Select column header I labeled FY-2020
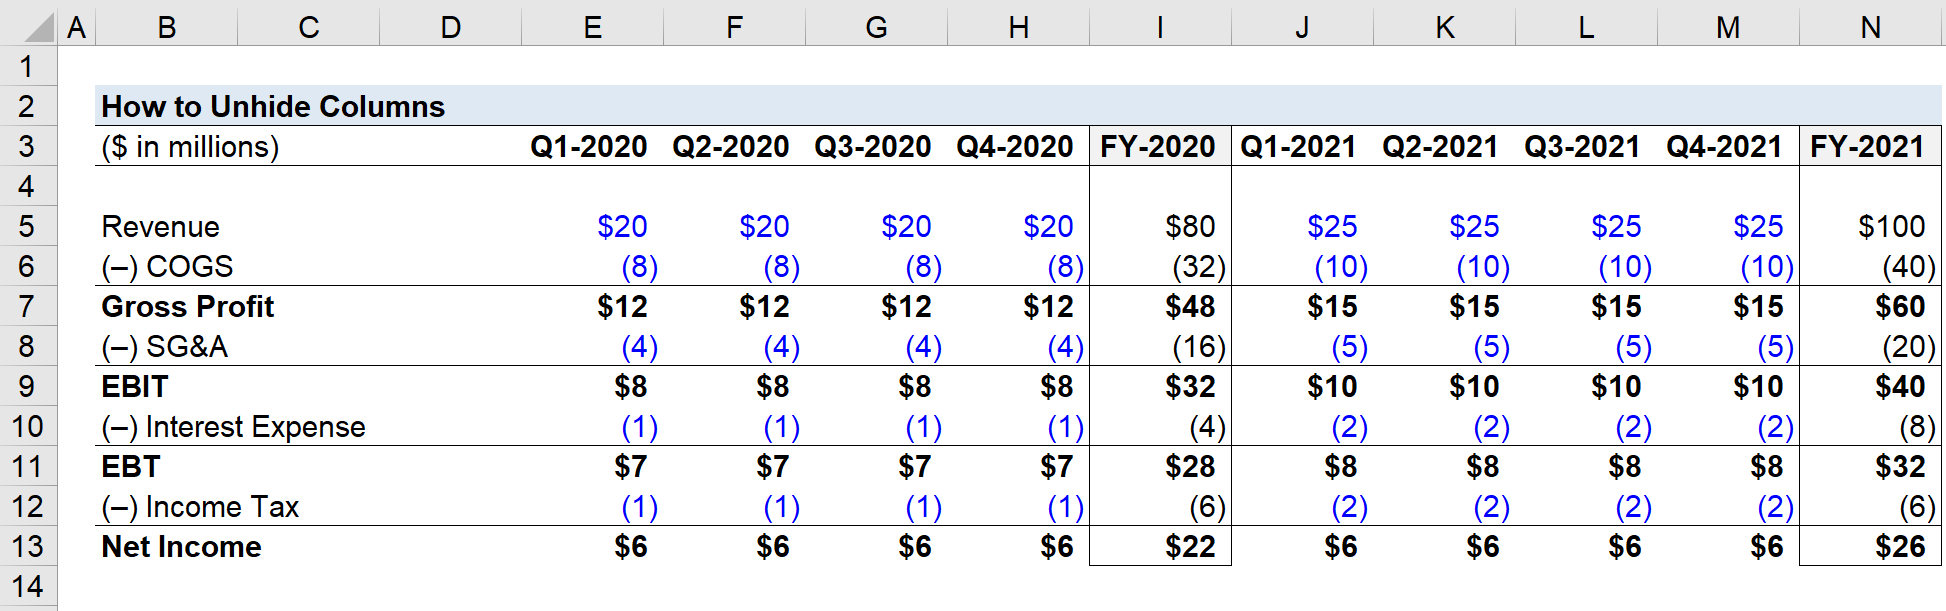Image resolution: width=1946 pixels, height=611 pixels. 1158,27
